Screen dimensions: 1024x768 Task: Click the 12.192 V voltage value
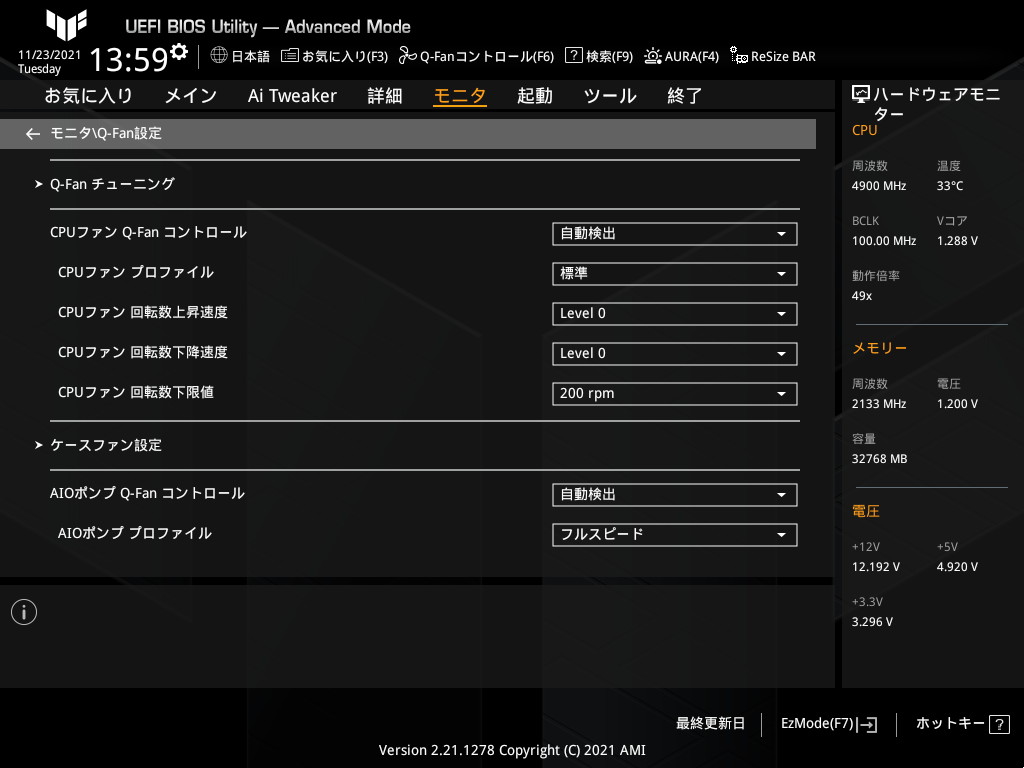pyautogui.click(x=876, y=567)
